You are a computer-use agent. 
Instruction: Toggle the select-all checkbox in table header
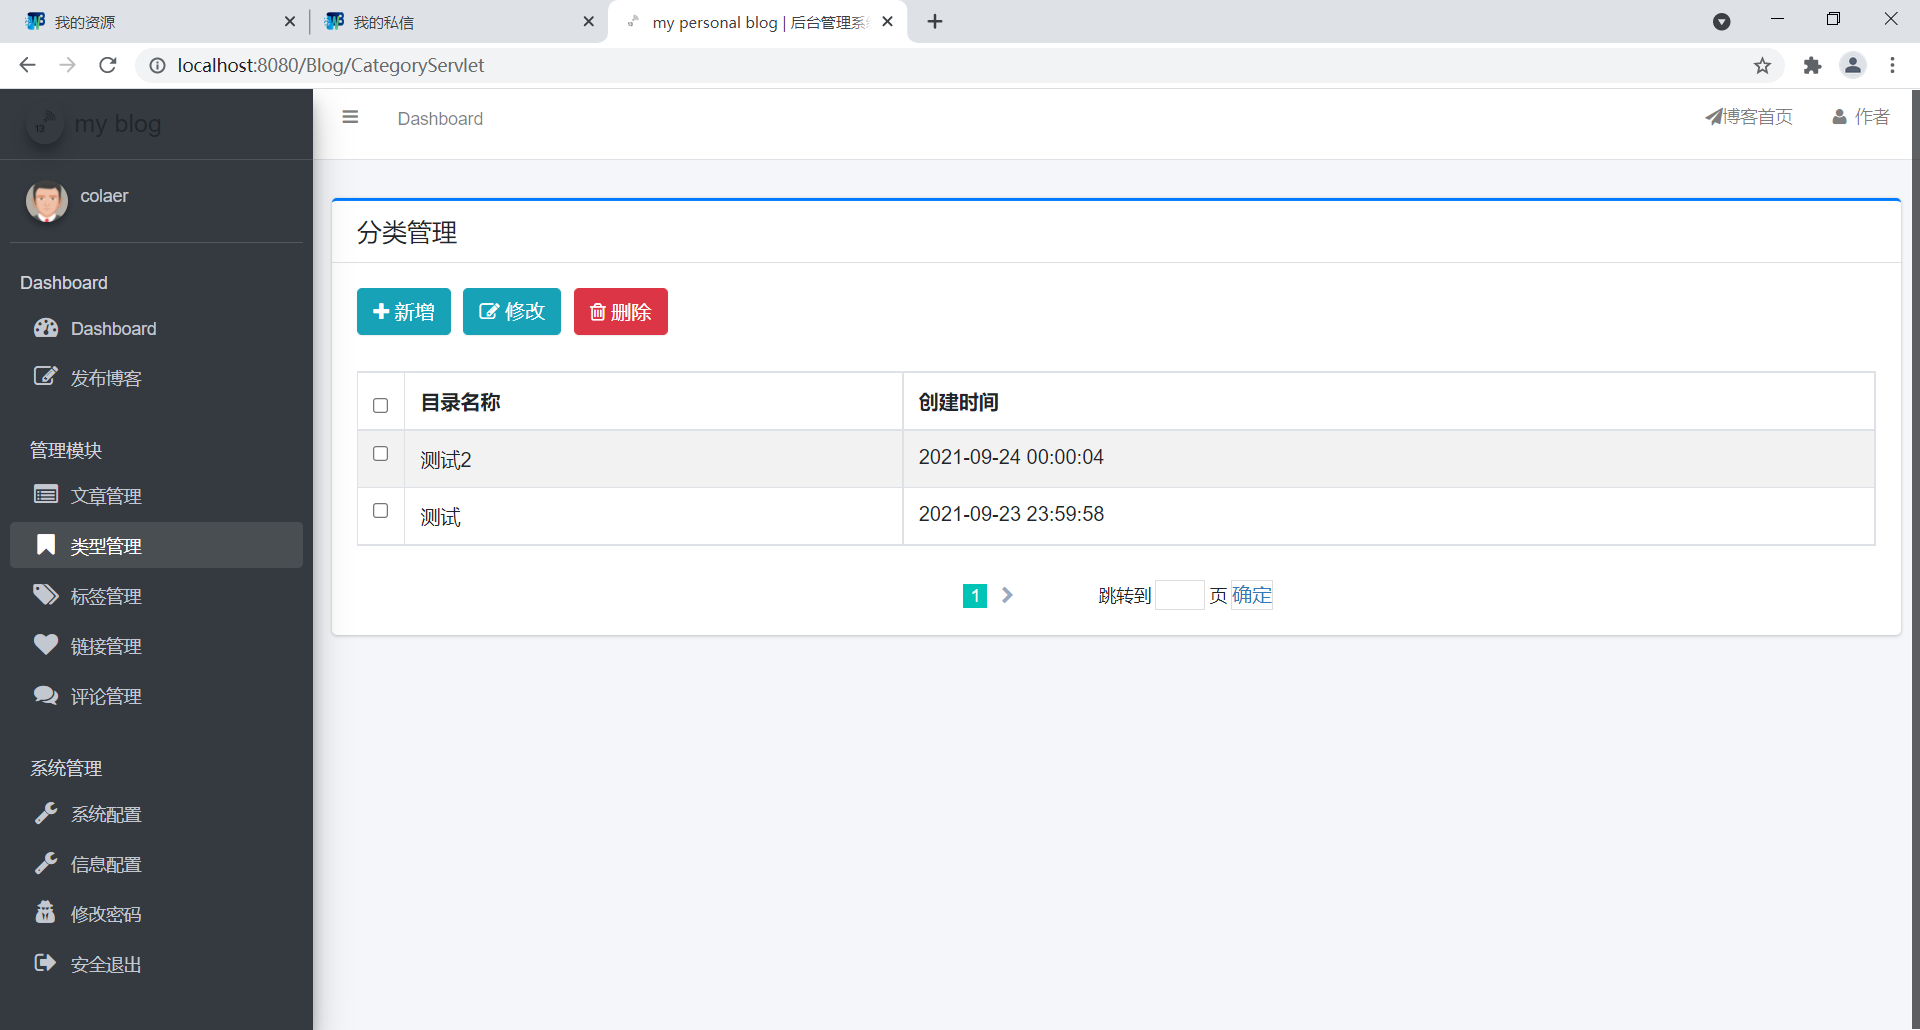[380, 405]
